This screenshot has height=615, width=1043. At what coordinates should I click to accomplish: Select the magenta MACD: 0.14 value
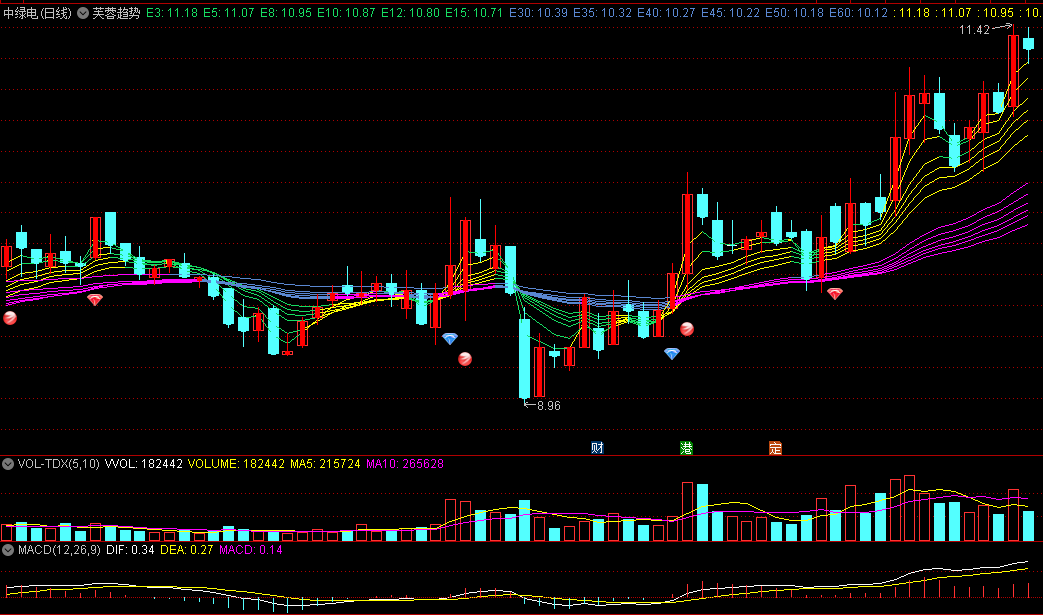click(x=251, y=550)
